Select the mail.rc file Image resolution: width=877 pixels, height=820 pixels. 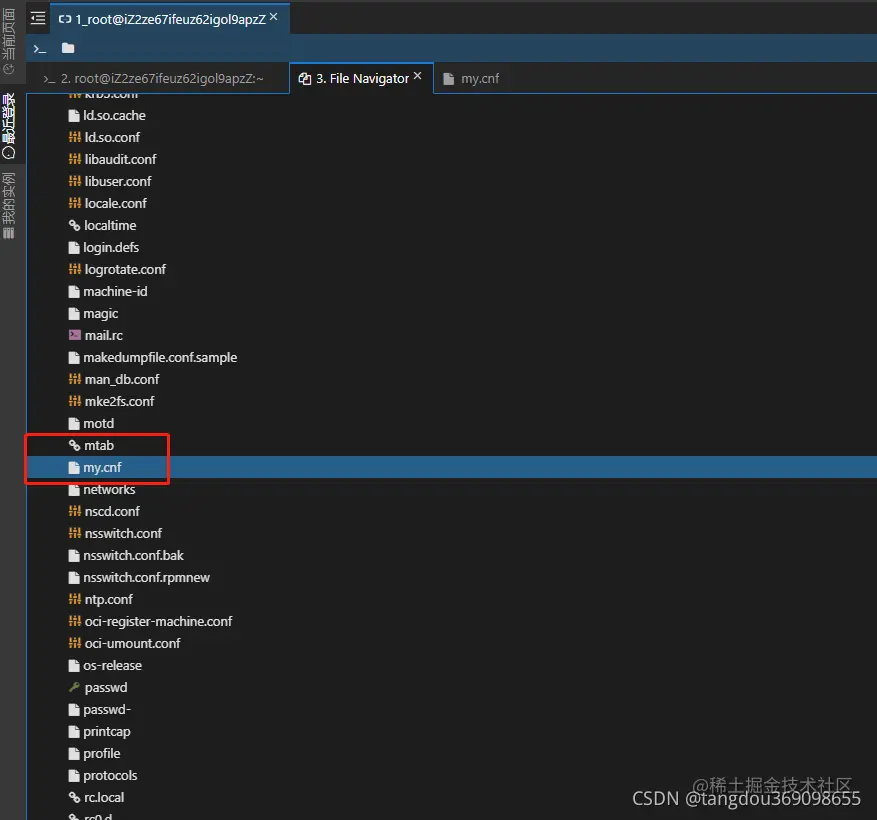103,336
